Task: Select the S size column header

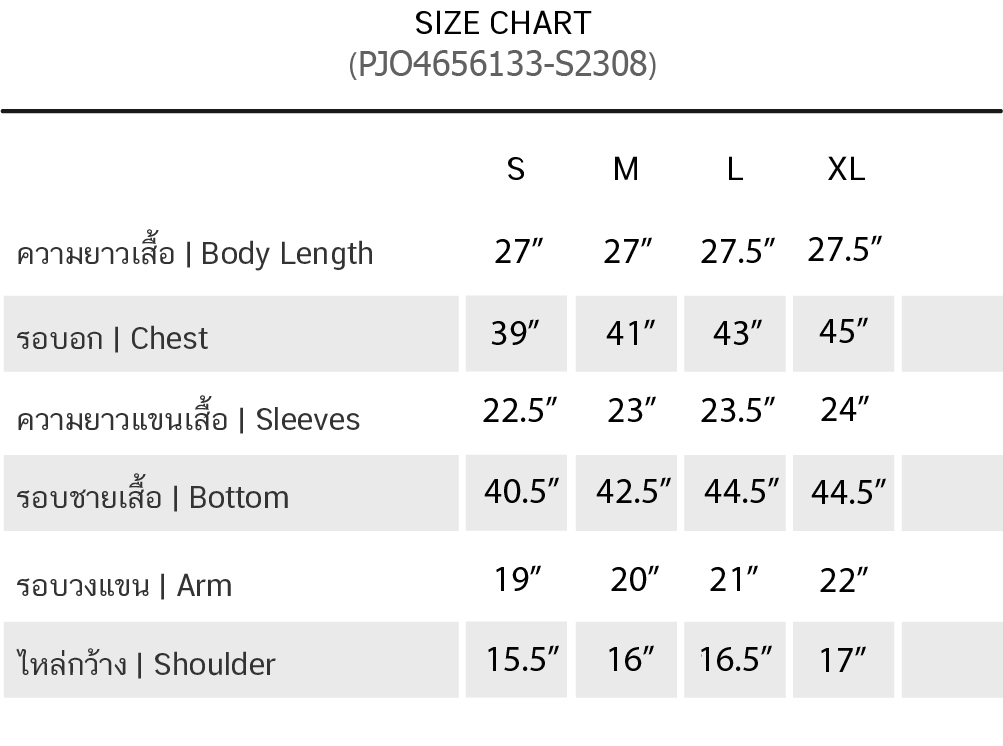Action: 516,169
